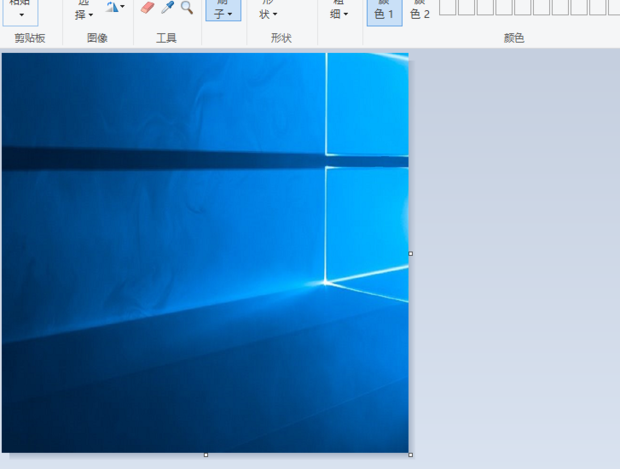
Task: Select the Magnifier zoom tool
Action: (187, 7)
